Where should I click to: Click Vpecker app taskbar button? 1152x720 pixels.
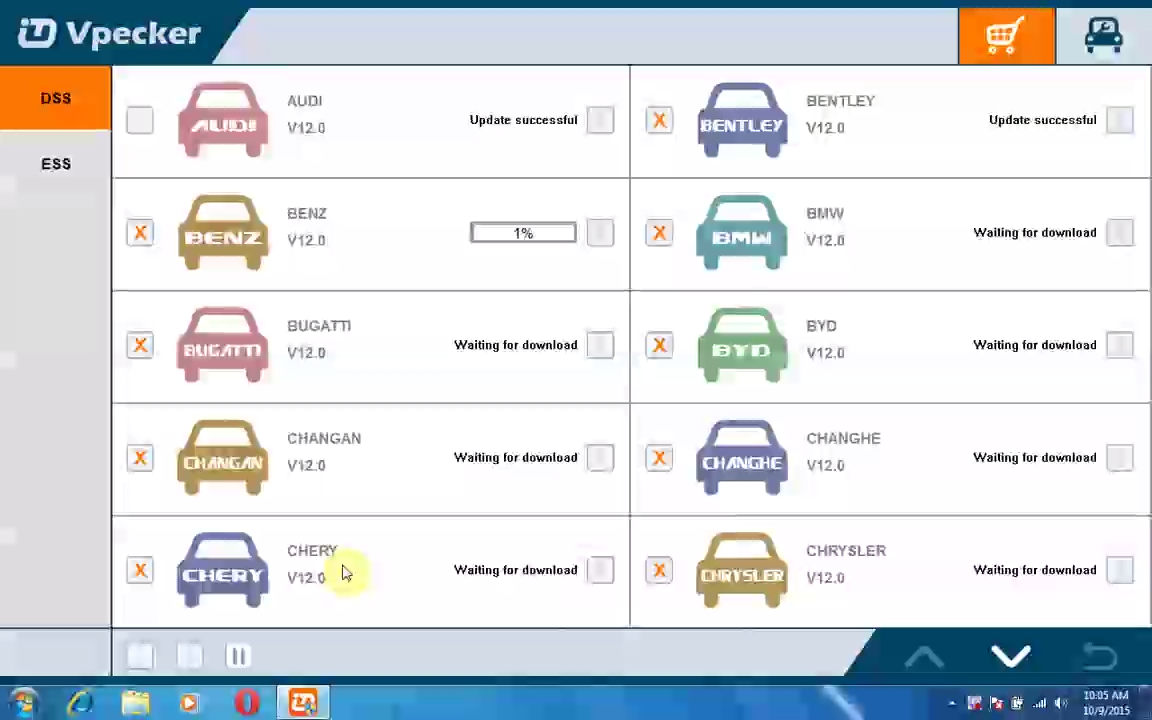tap(303, 703)
